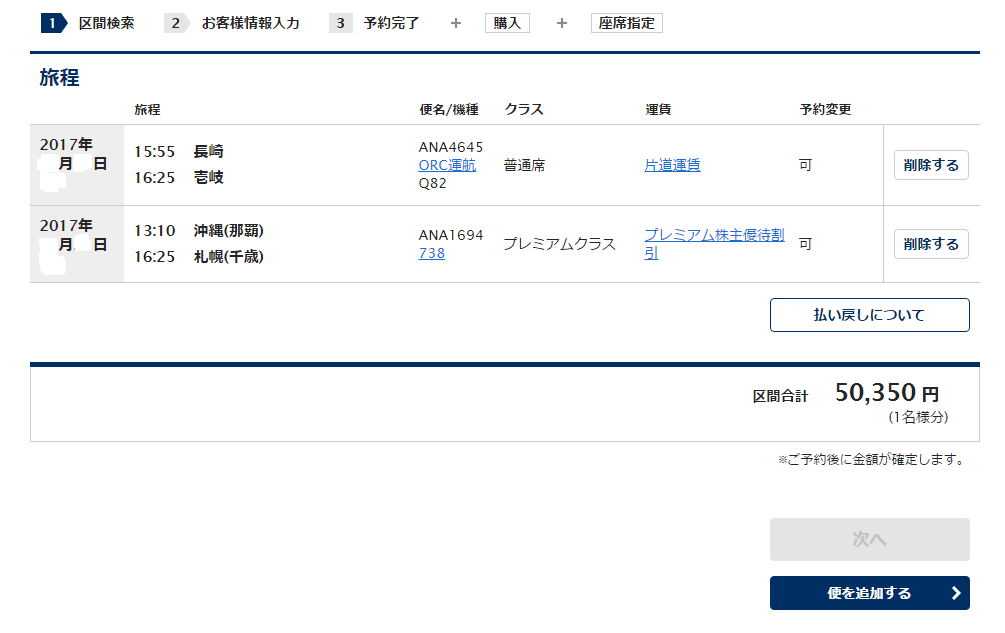This screenshot has height=633, width=1005.
Task: Delete the 沖縄(那覇) to 札幌(千歳) flight
Action: (x=931, y=244)
